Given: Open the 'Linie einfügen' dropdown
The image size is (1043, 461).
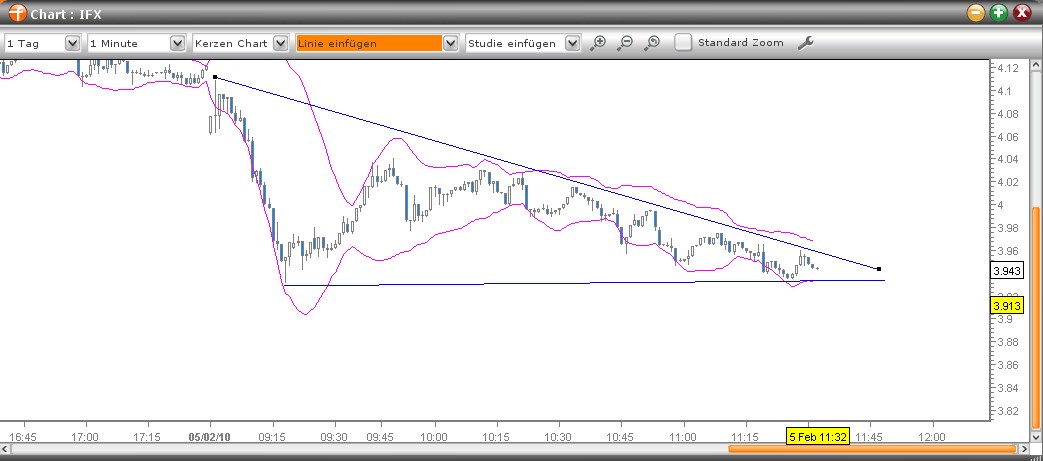Looking at the screenshot, I should pyautogui.click(x=450, y=43).
